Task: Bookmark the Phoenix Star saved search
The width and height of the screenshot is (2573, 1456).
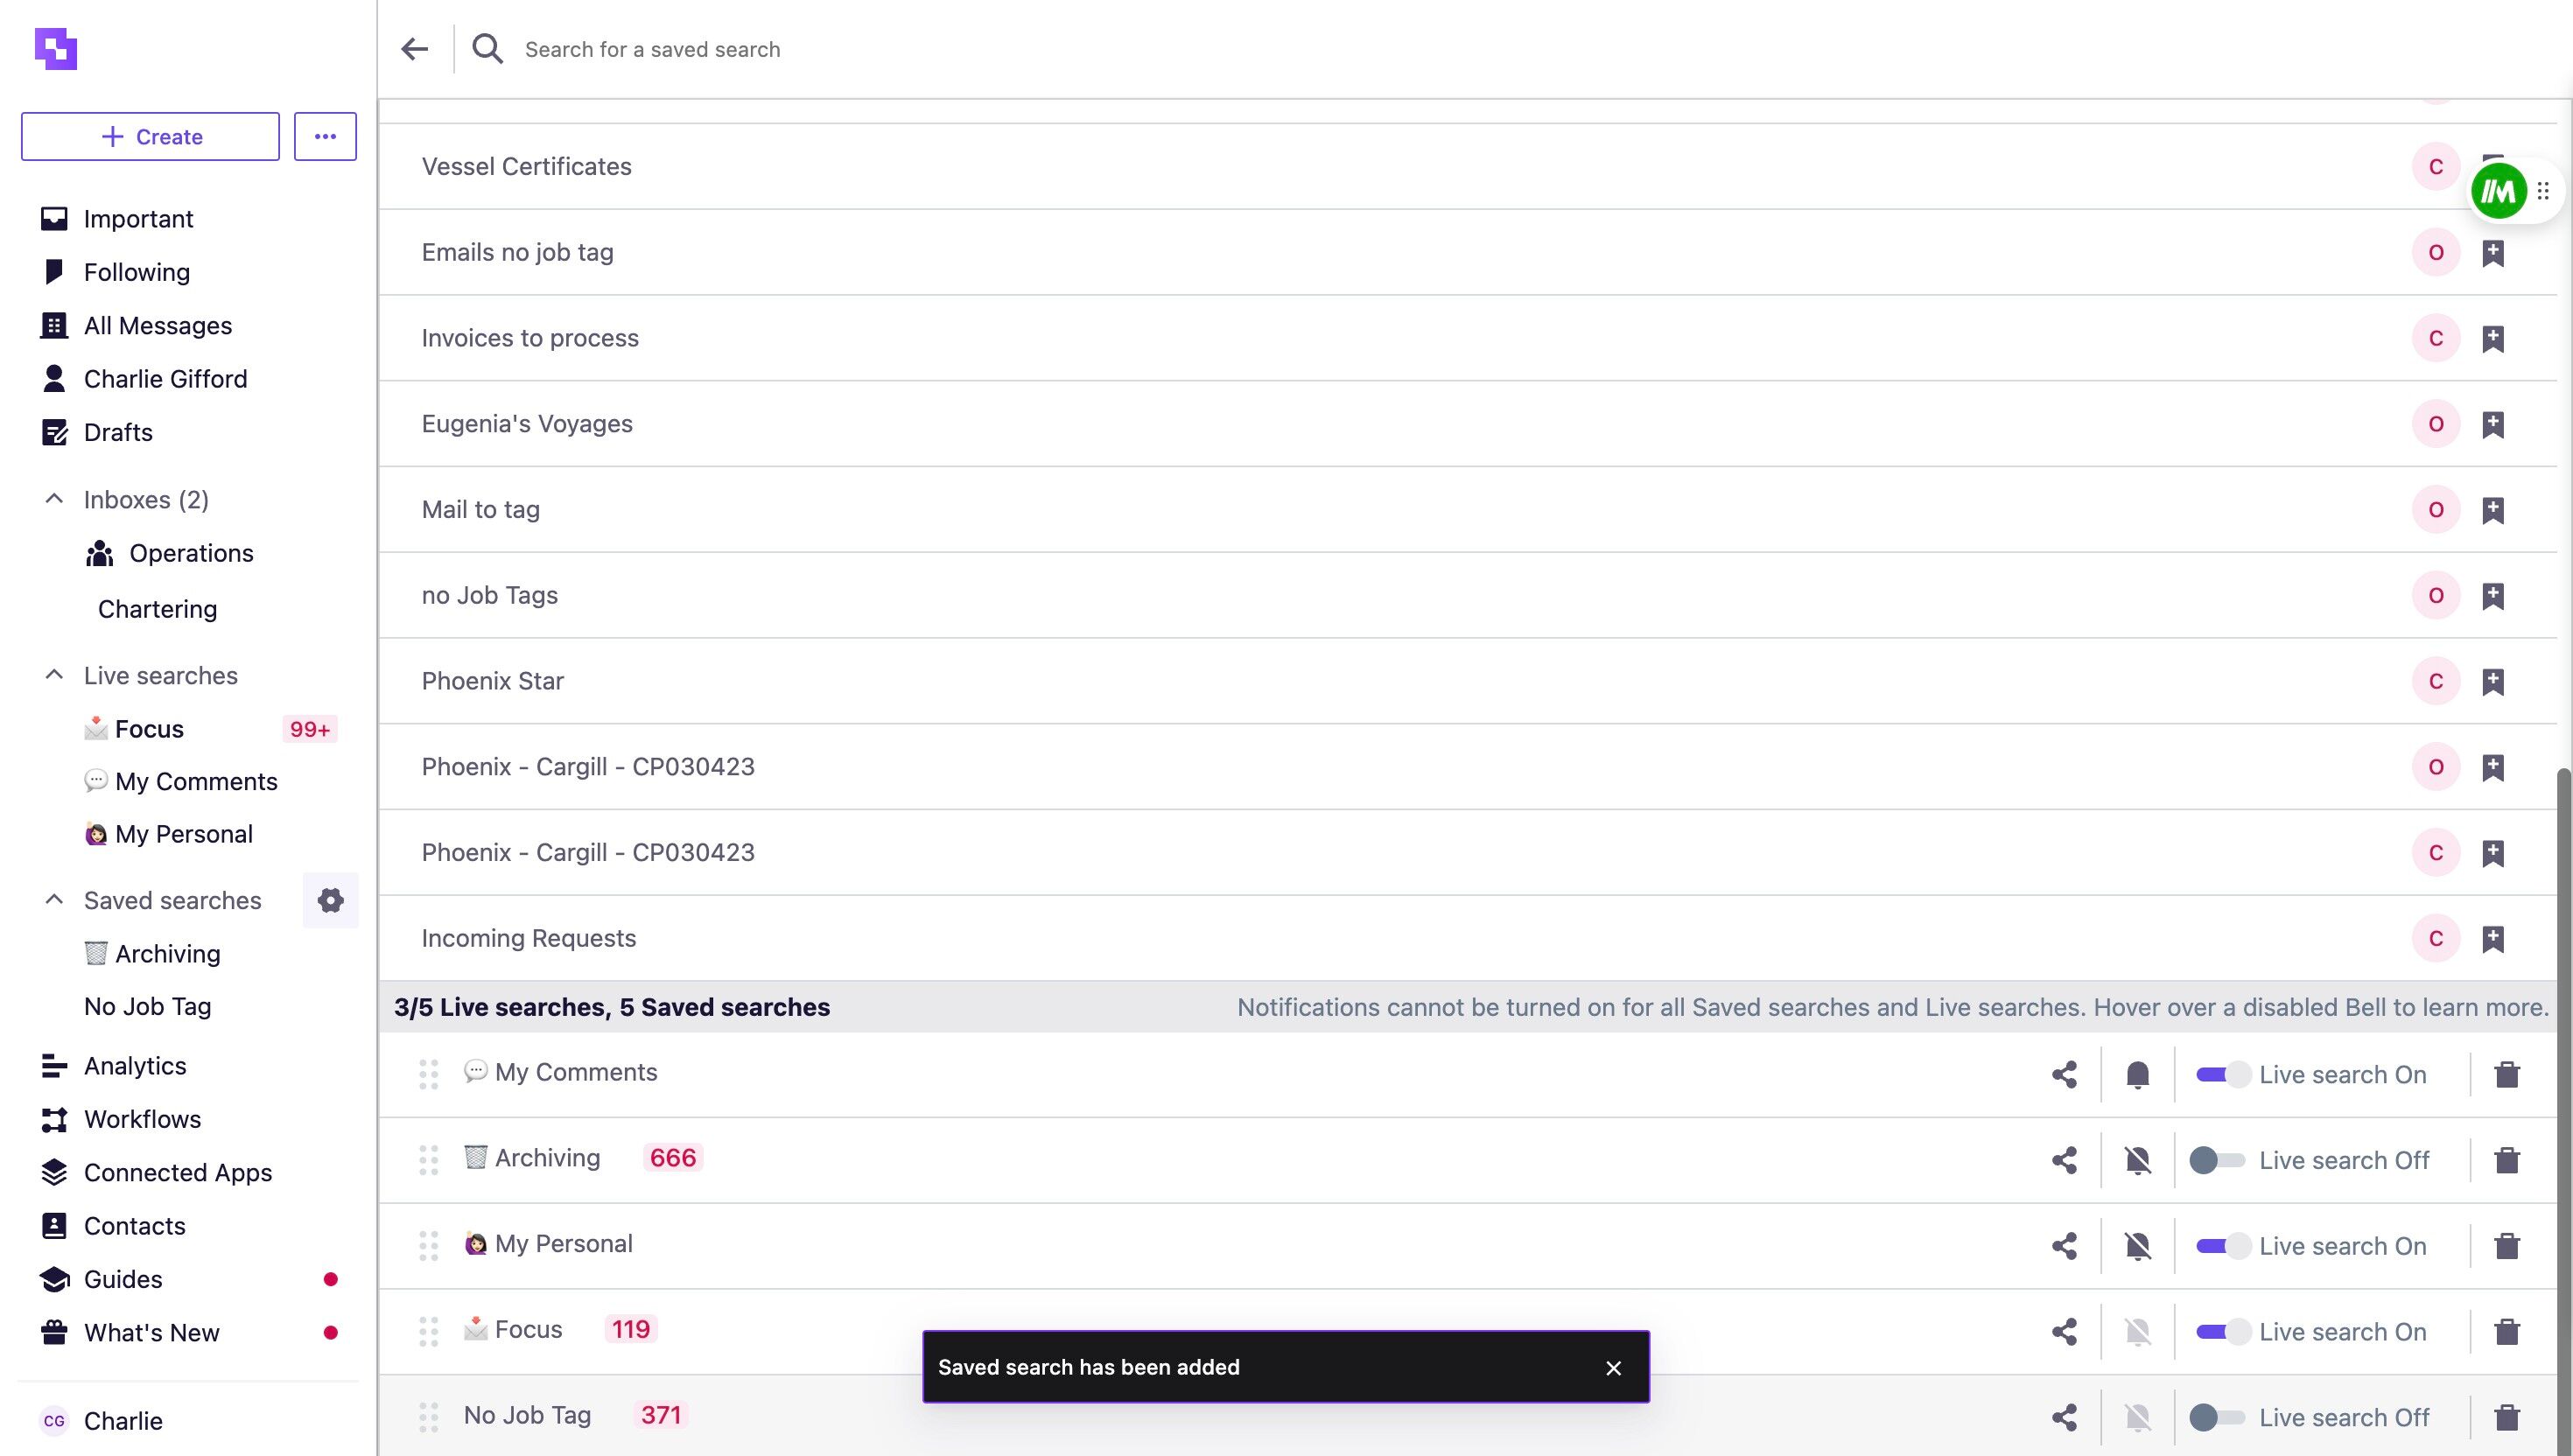Action: pos(2493,681)
